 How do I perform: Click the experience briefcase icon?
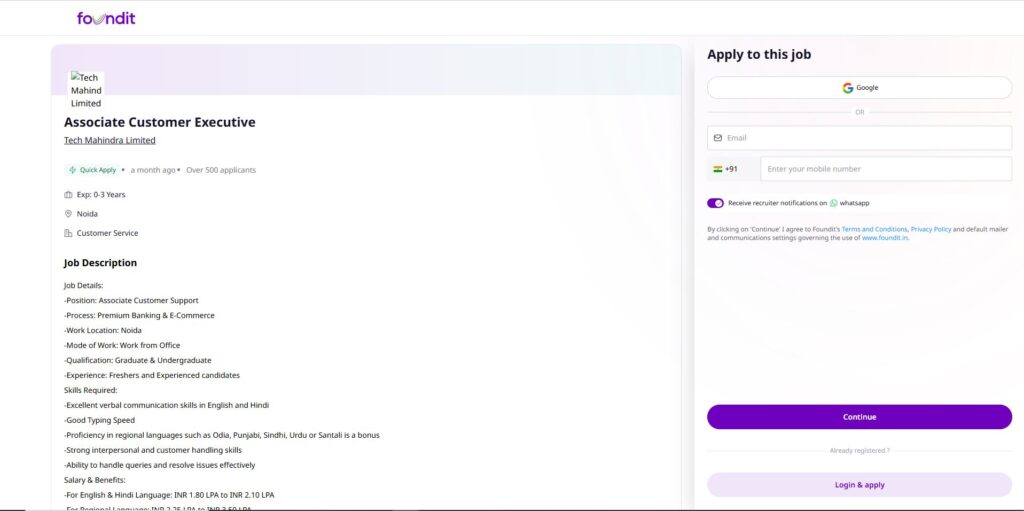[x=69, y=195]
